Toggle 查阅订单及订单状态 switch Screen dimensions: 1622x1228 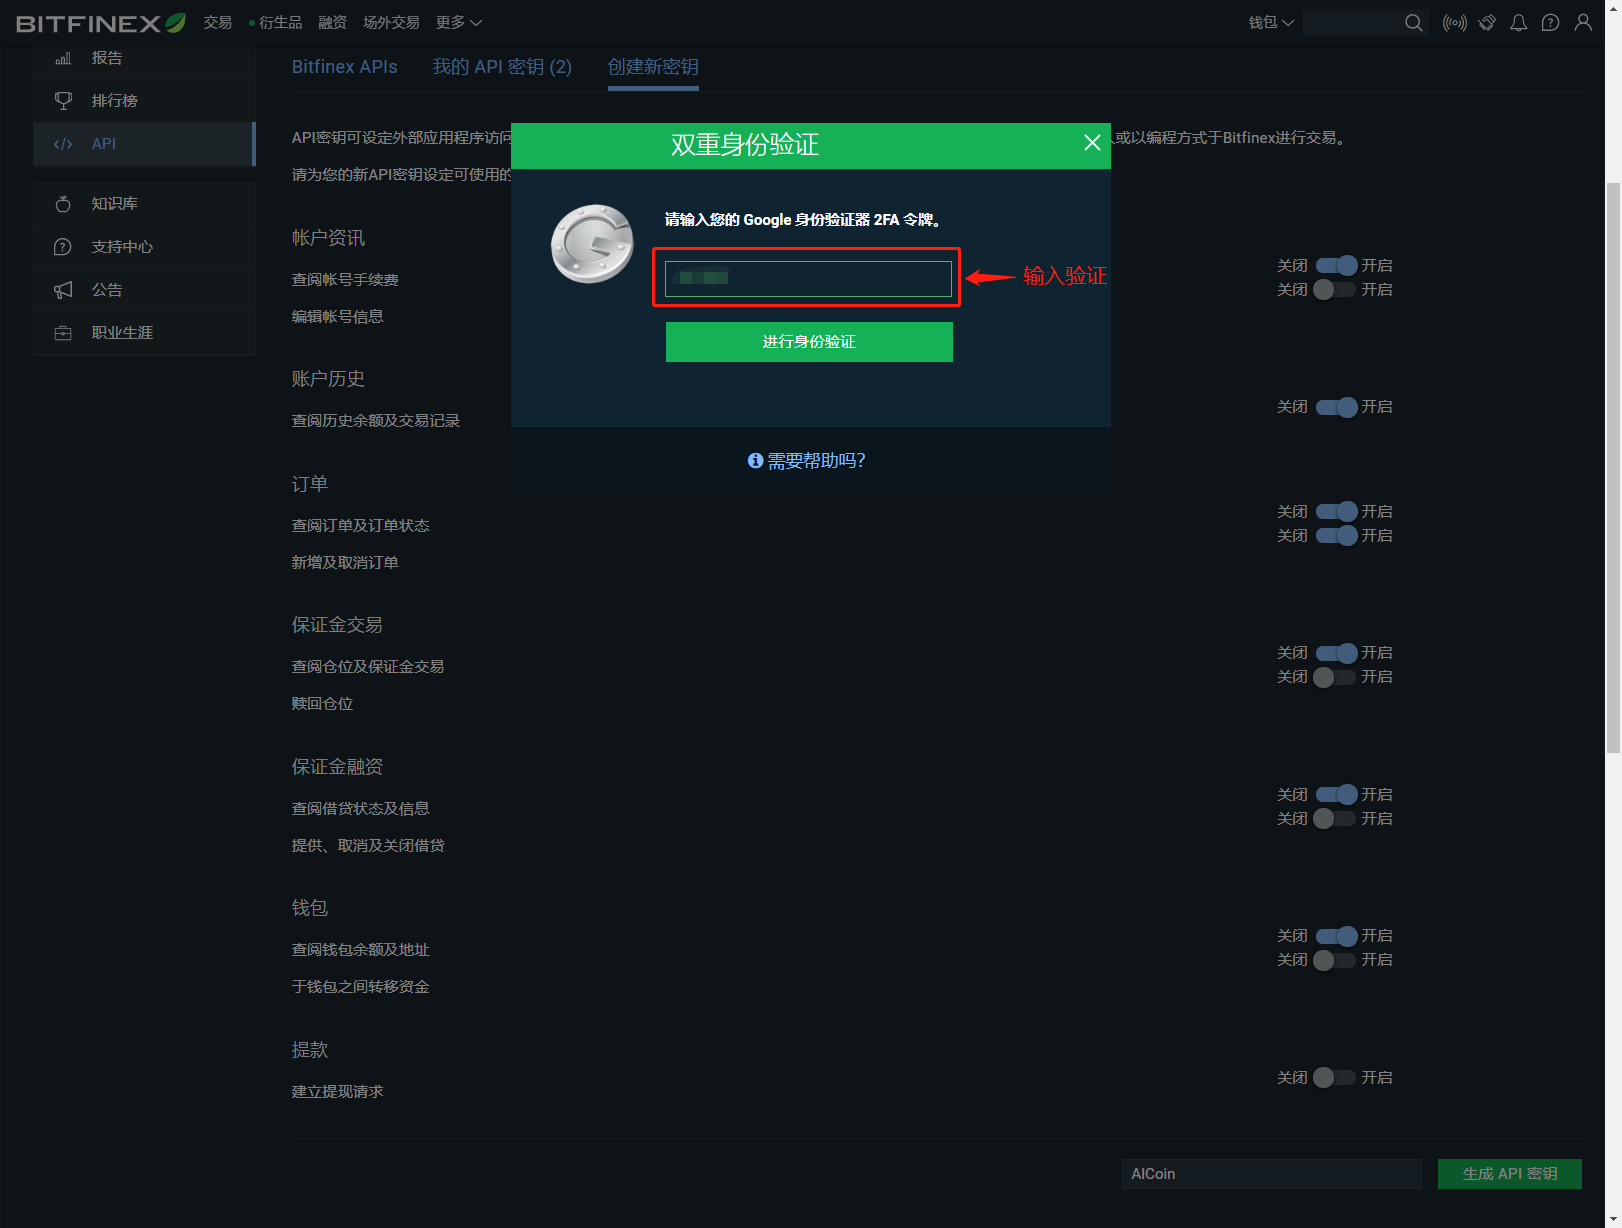pyautogui.click(x=1336, y=512)
